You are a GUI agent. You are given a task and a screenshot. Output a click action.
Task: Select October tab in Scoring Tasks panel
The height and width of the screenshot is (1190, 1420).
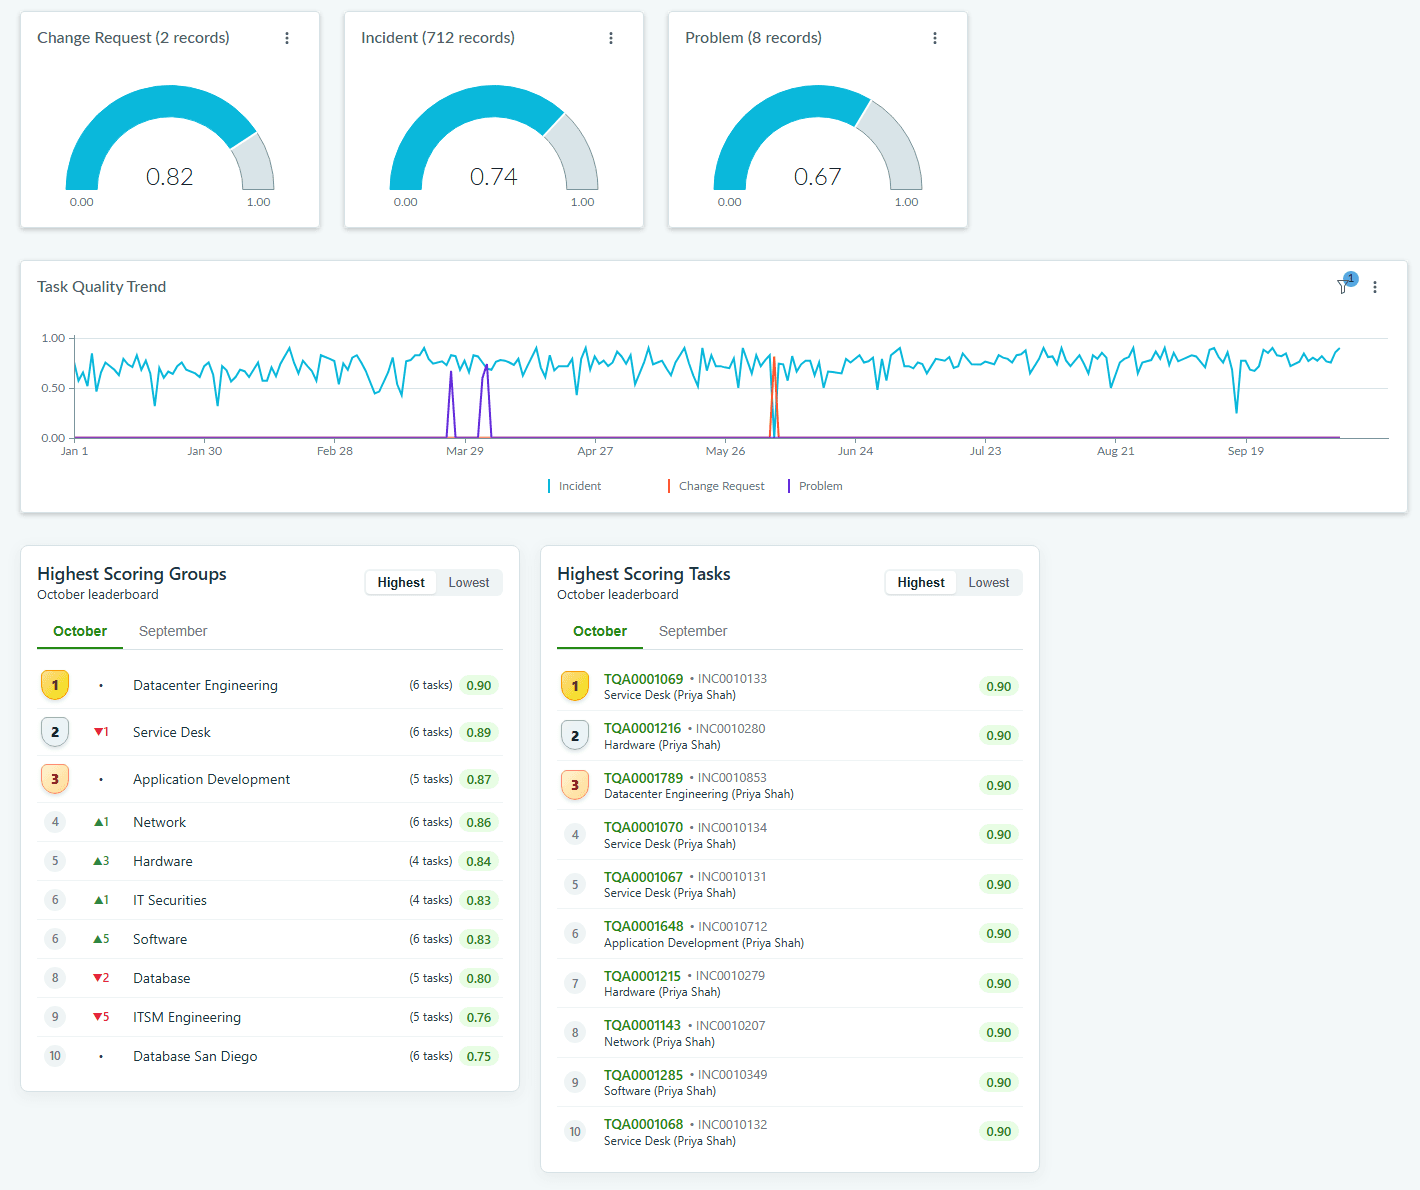(600, 631)
